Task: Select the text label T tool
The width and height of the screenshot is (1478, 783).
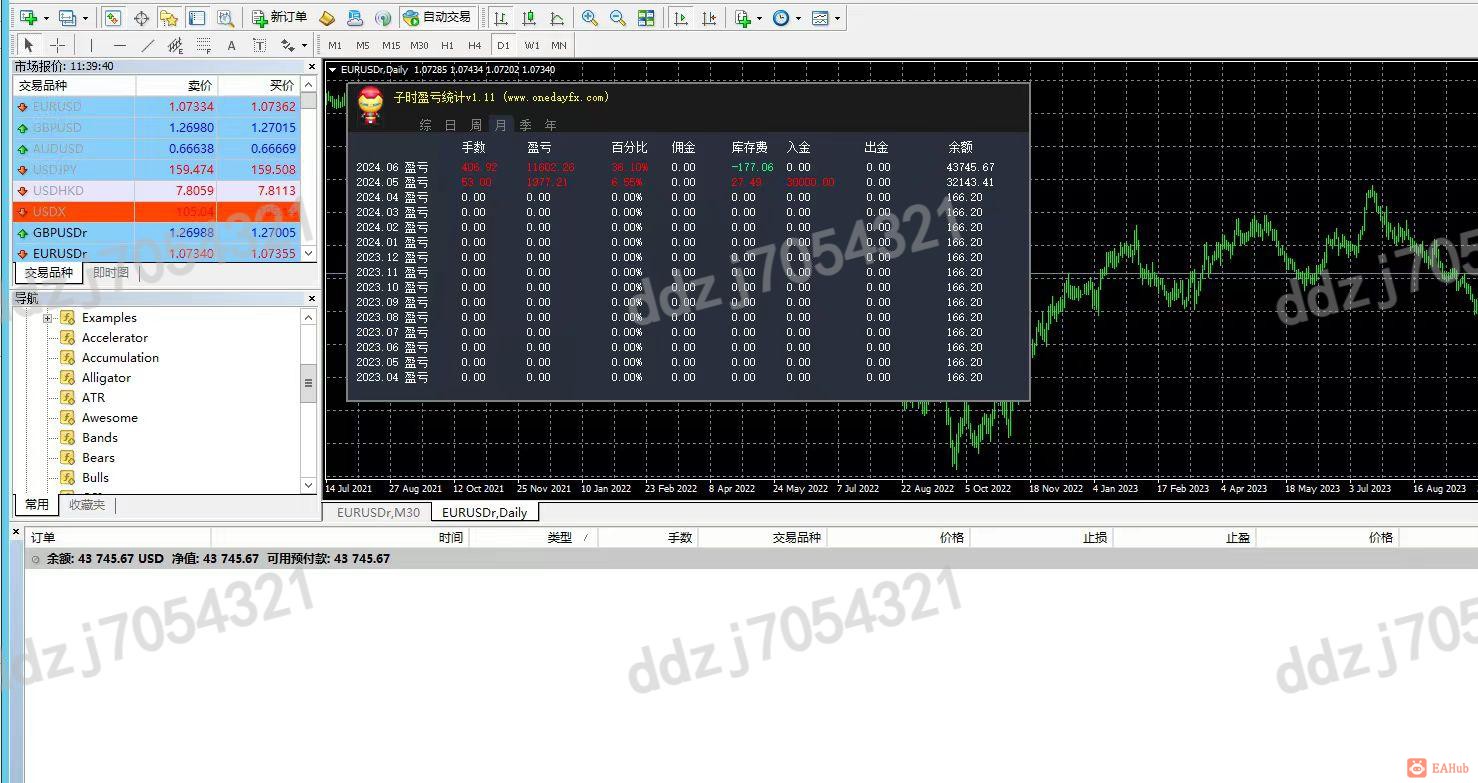Action: coord(259,45)
